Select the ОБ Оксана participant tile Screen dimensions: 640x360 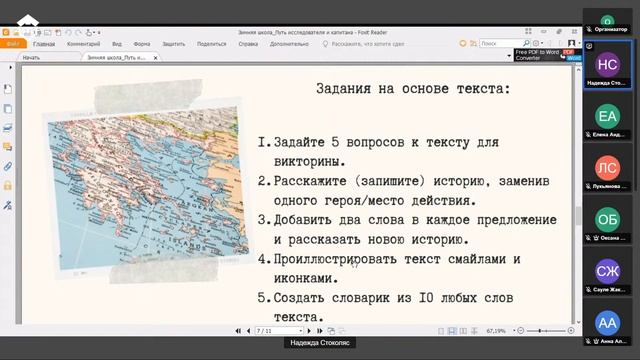(x=607, y=220)
